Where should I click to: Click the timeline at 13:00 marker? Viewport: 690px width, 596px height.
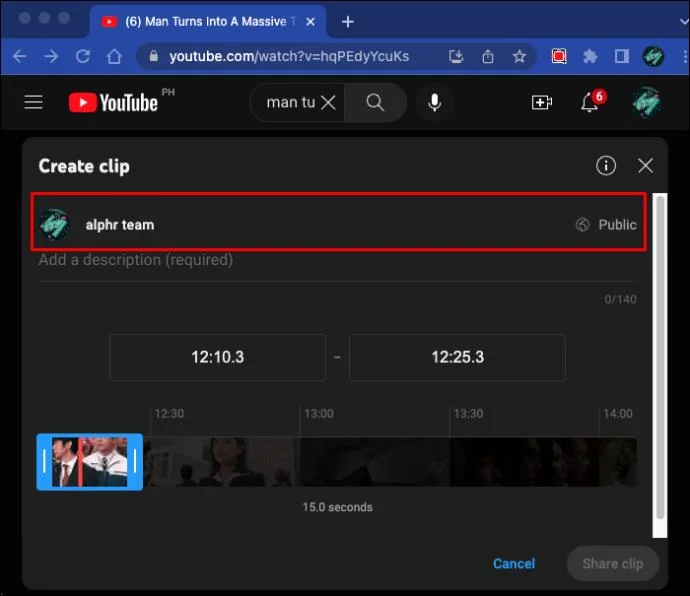click(319, 414)
